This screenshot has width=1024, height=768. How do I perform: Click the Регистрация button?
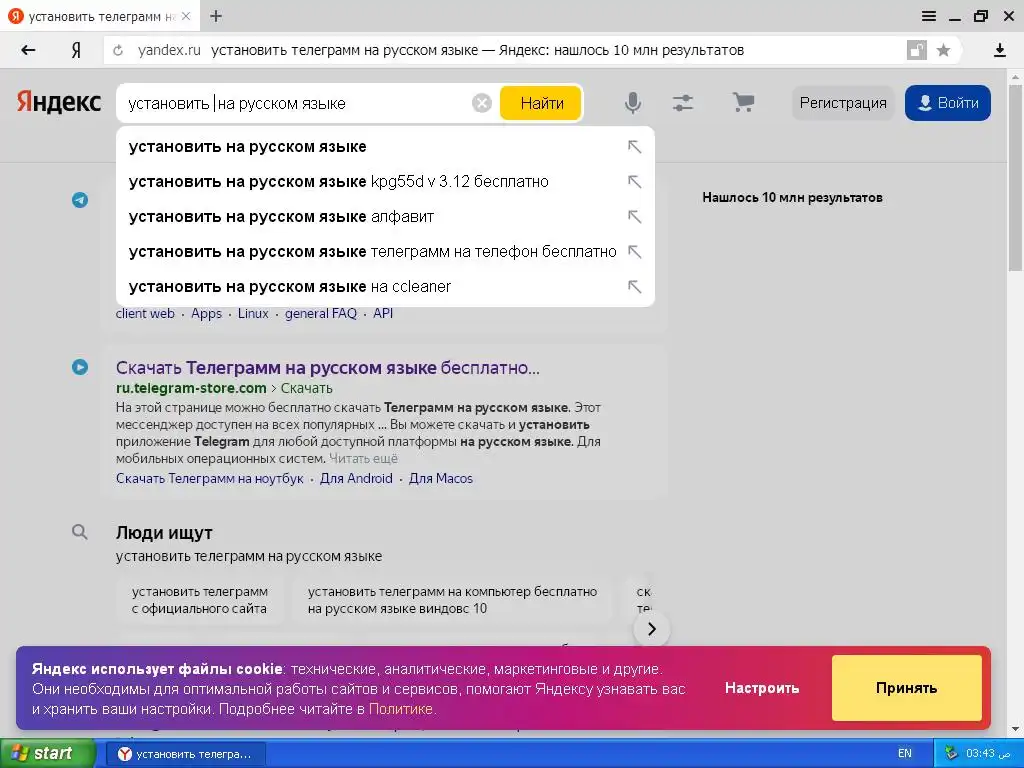pos(842,103)
